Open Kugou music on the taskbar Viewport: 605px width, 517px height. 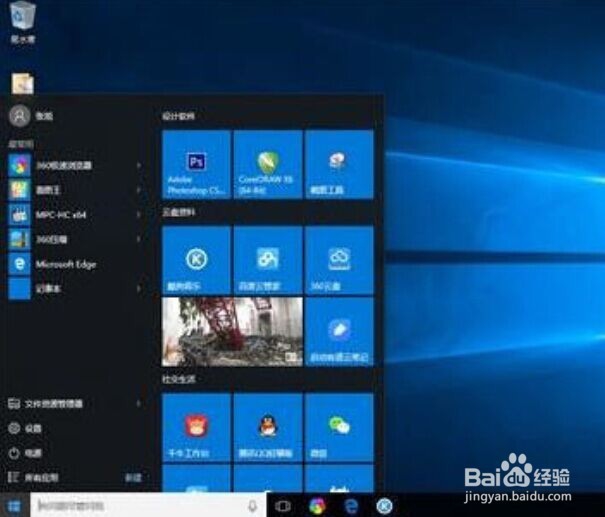385,505
